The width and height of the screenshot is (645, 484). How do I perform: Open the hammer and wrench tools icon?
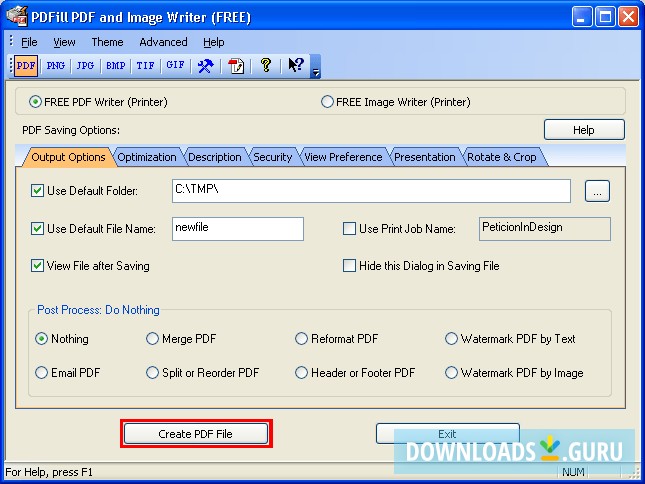(205, 66)
